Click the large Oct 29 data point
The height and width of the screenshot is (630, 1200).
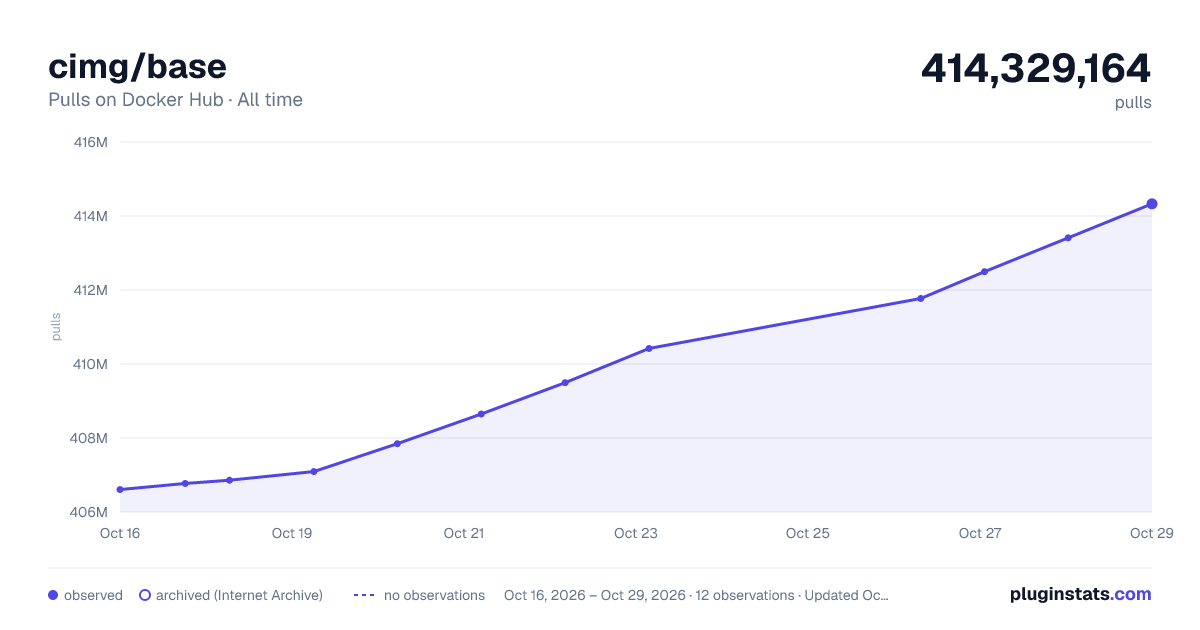[1152, 204]
